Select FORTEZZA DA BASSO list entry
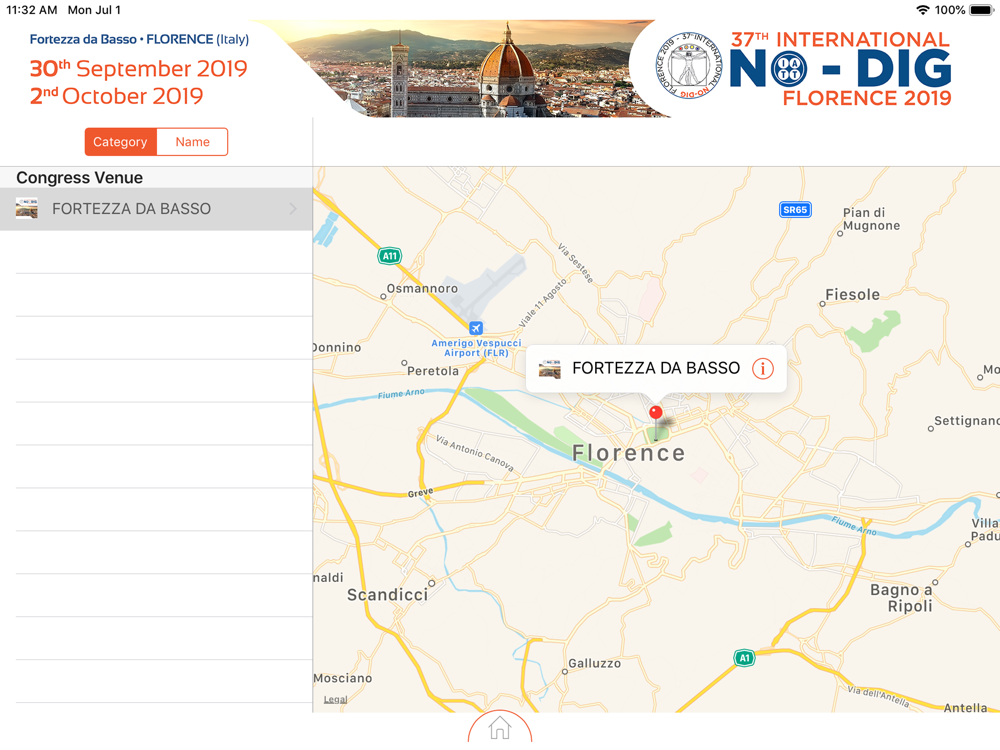 pyautogui.click(x=156, y=209)
